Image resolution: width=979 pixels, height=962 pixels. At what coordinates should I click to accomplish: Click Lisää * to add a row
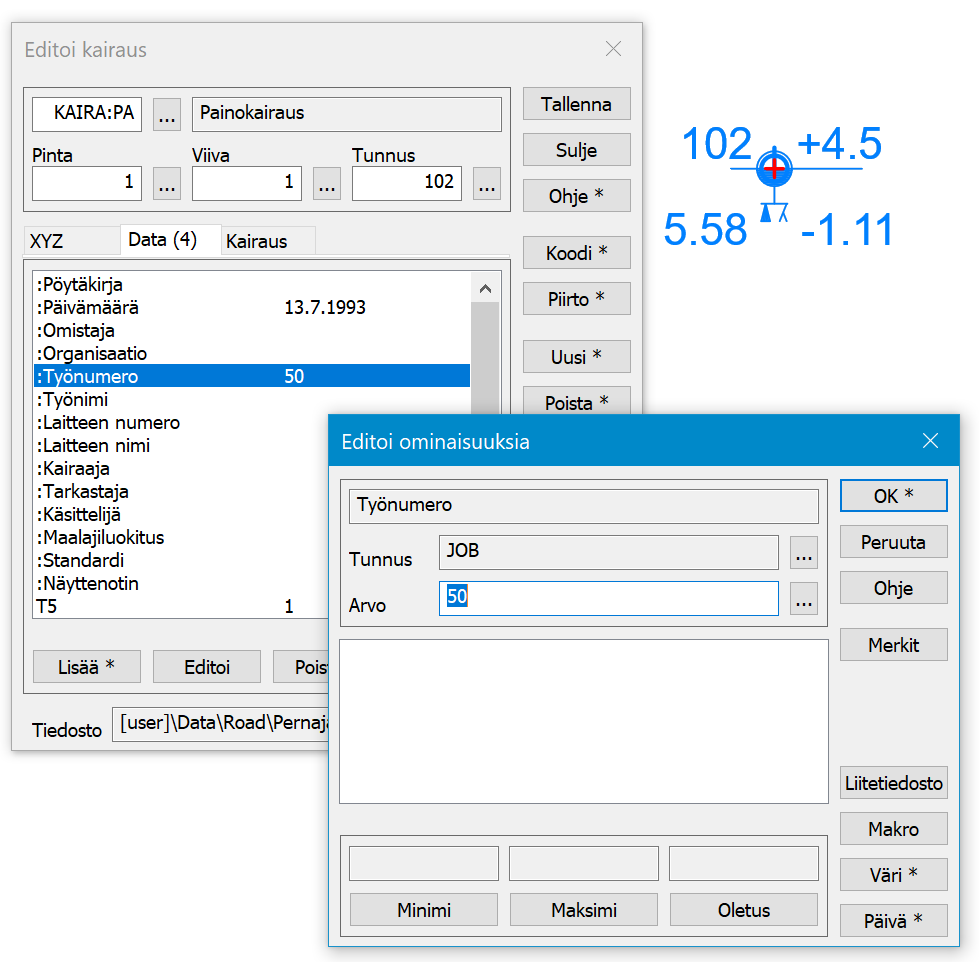pos(87,667)
